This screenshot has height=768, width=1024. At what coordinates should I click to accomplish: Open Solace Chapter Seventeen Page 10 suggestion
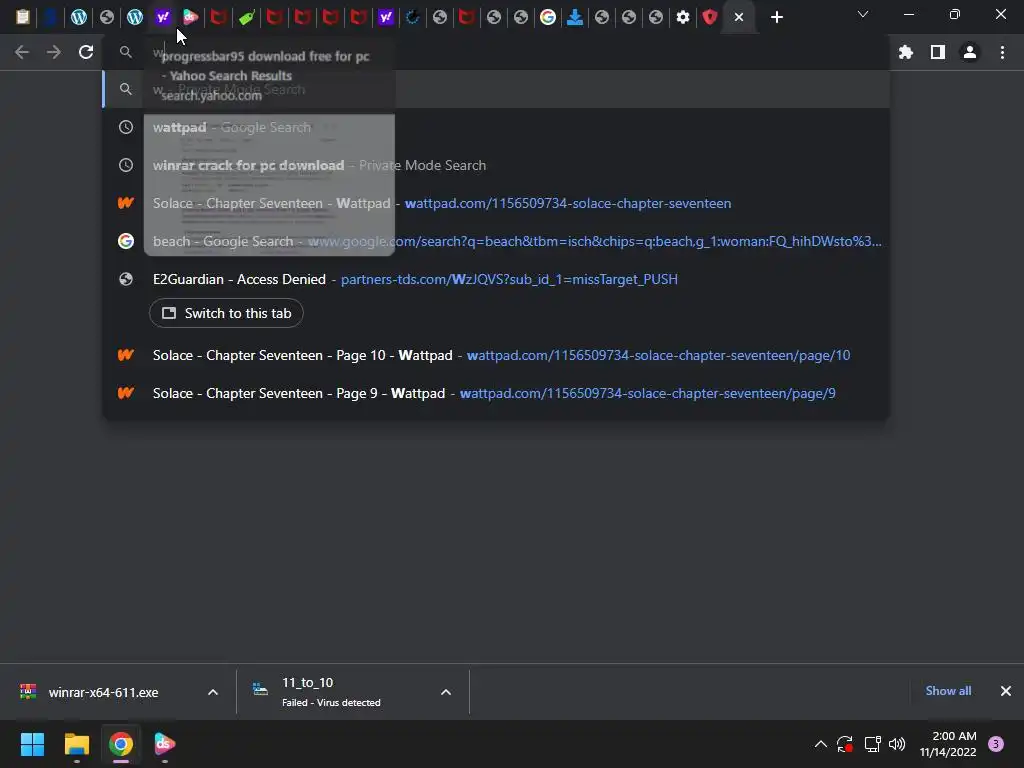click(x=496, y=355)
